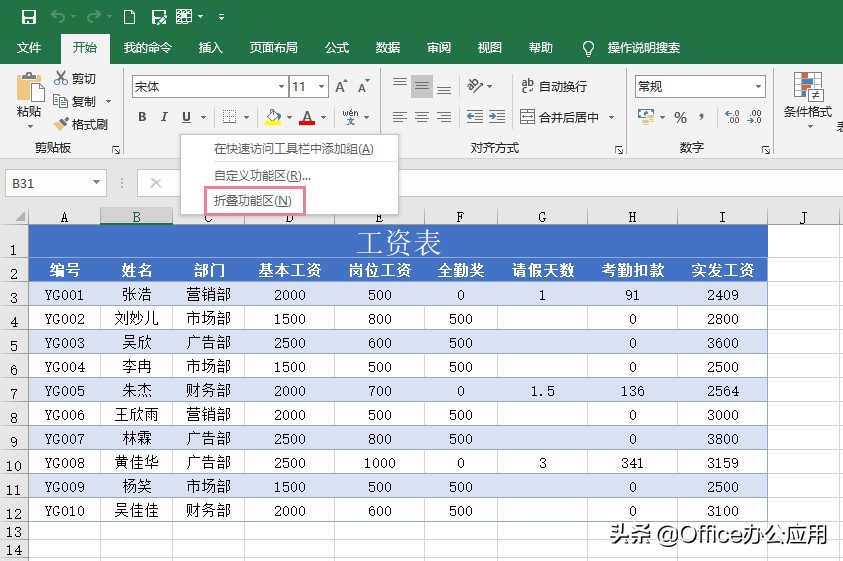Screen dimensions: 843x561
Task: Align text right icon
Action: [x=444, y=117]
